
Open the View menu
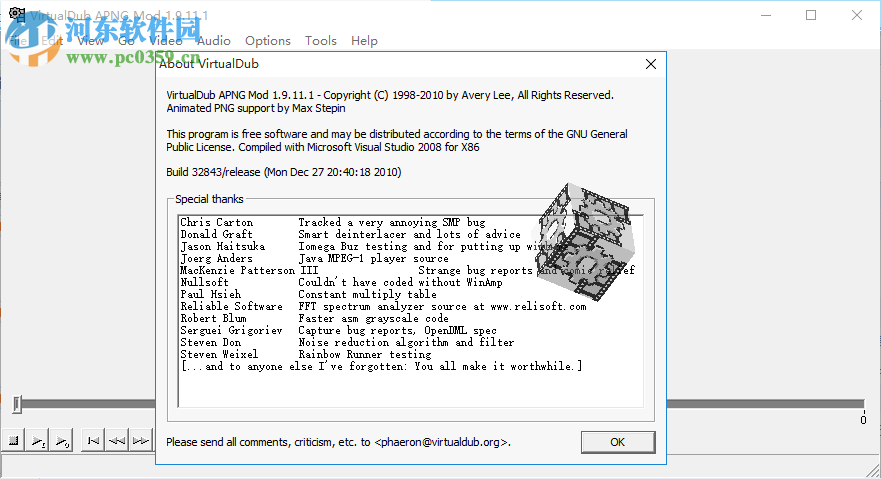[x=90, y=41]
